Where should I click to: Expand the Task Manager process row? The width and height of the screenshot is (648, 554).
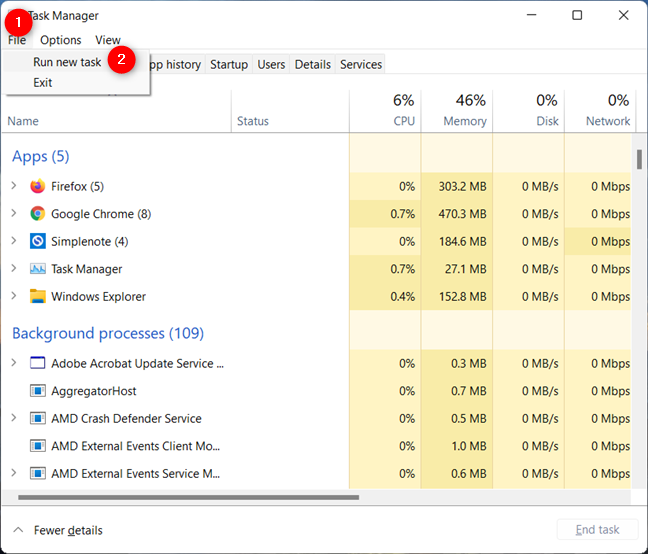[14, 269]
